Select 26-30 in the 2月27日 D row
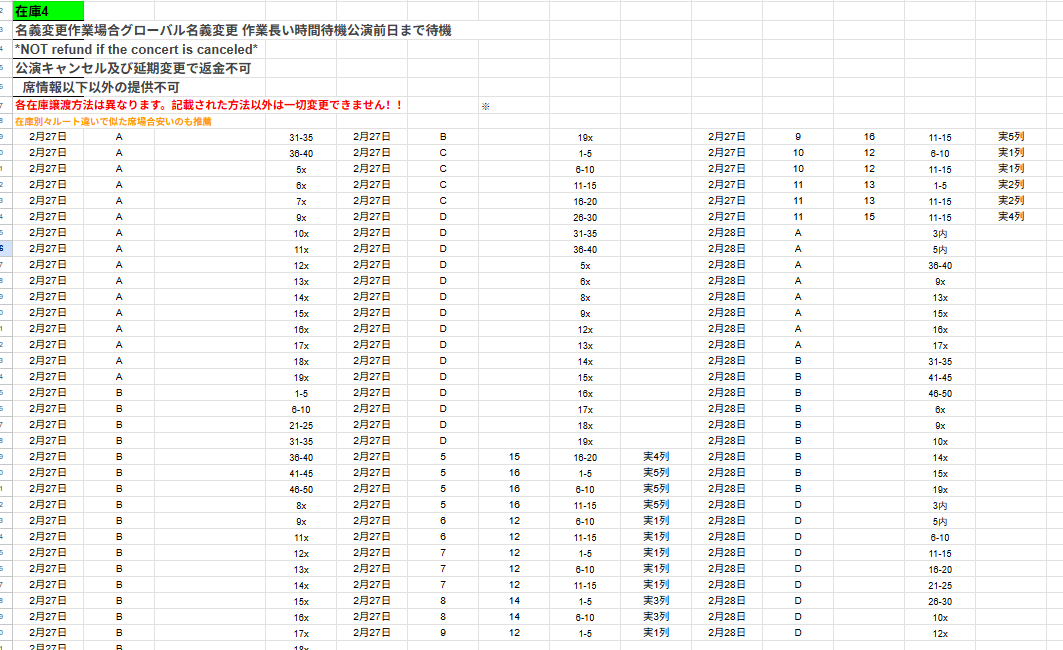Screen dimensions: 1063x650 [x=585, y=218]
